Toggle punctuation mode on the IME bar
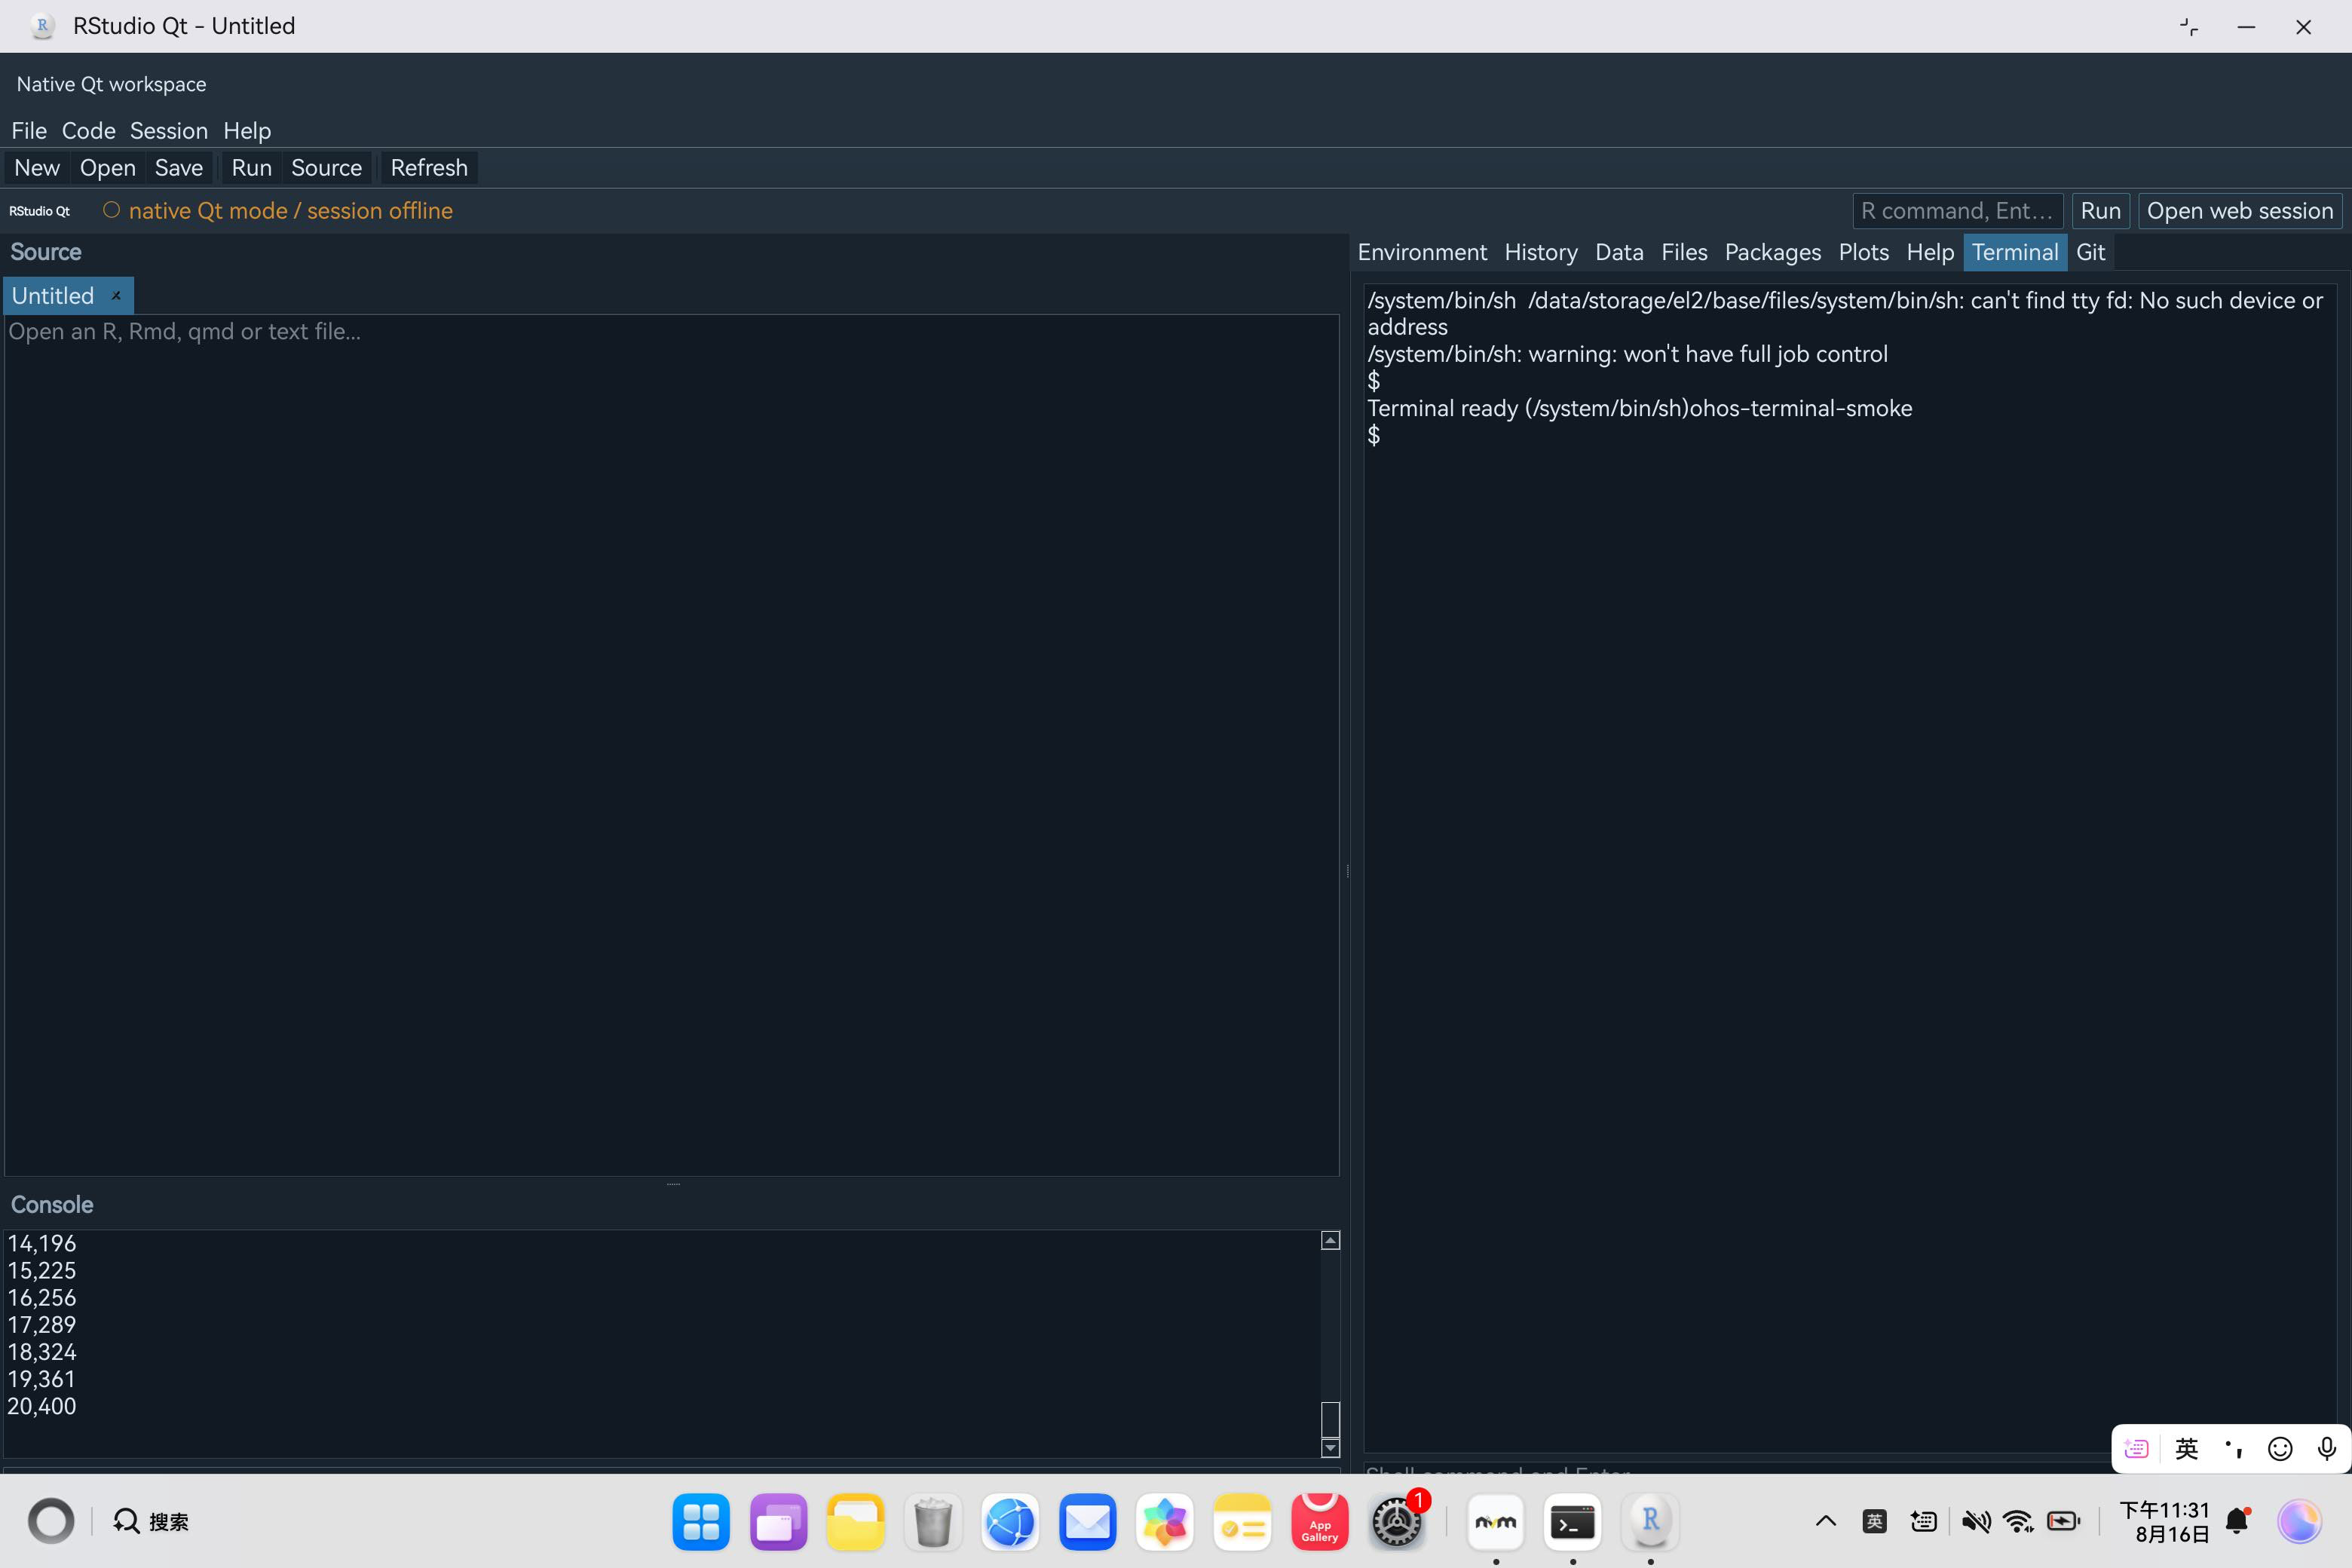Image resolution: width=2352 pixels, height=1568 pixels. coord(2233,1449)
